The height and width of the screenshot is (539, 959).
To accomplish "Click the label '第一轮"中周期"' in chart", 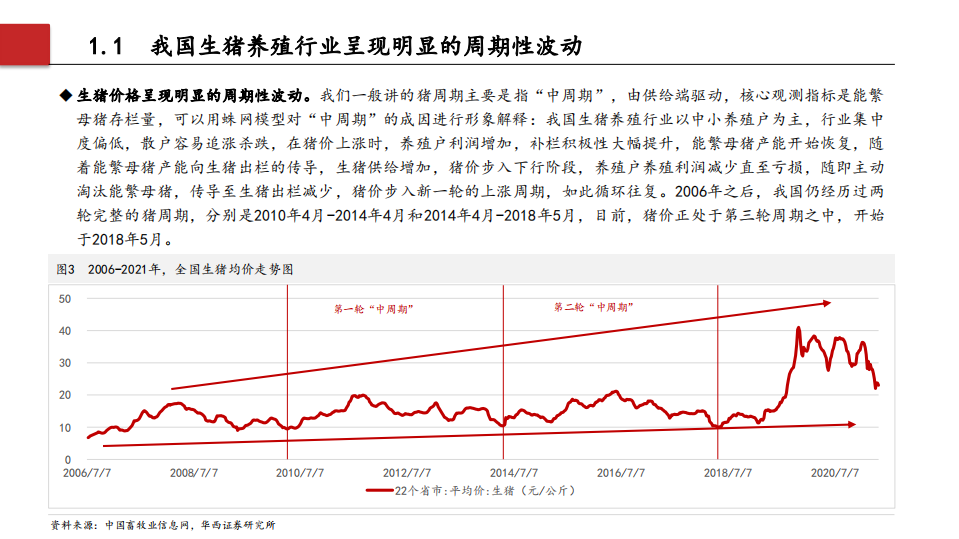I will pos(374,309).
